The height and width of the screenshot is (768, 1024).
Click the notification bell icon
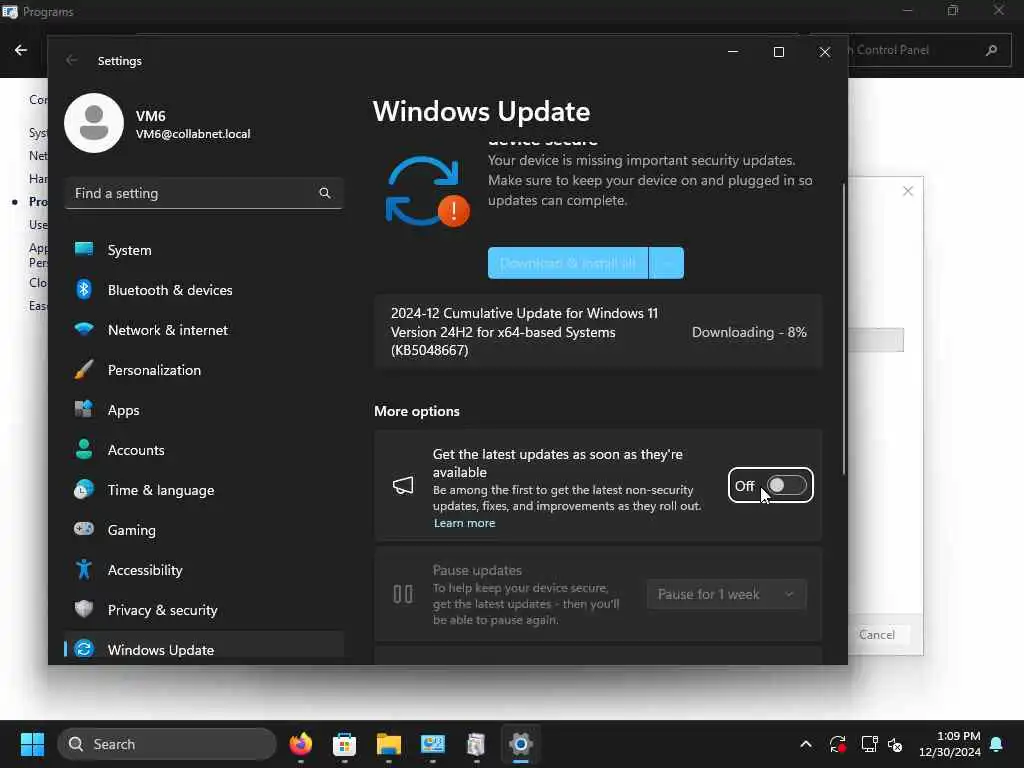point(997,744)
